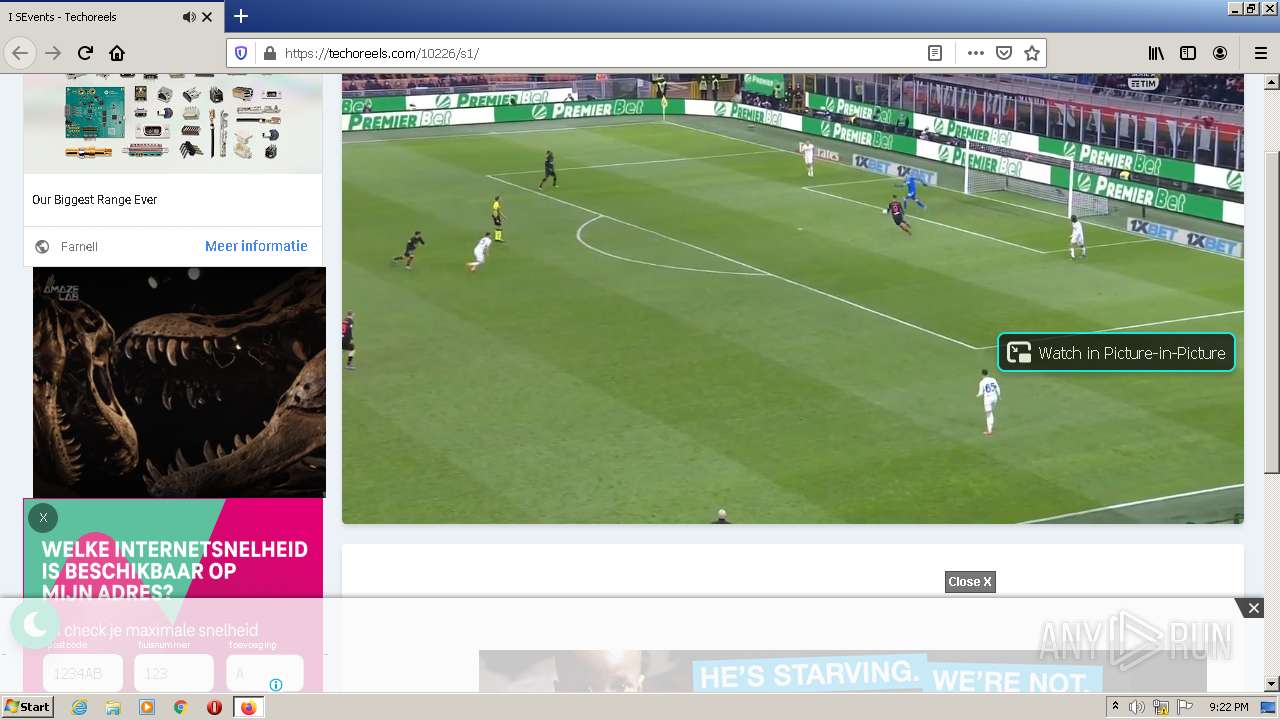Select the I SEvents - Techoreels tab
This screenshot has height=720, width=1280.
(x=111, y=17)
